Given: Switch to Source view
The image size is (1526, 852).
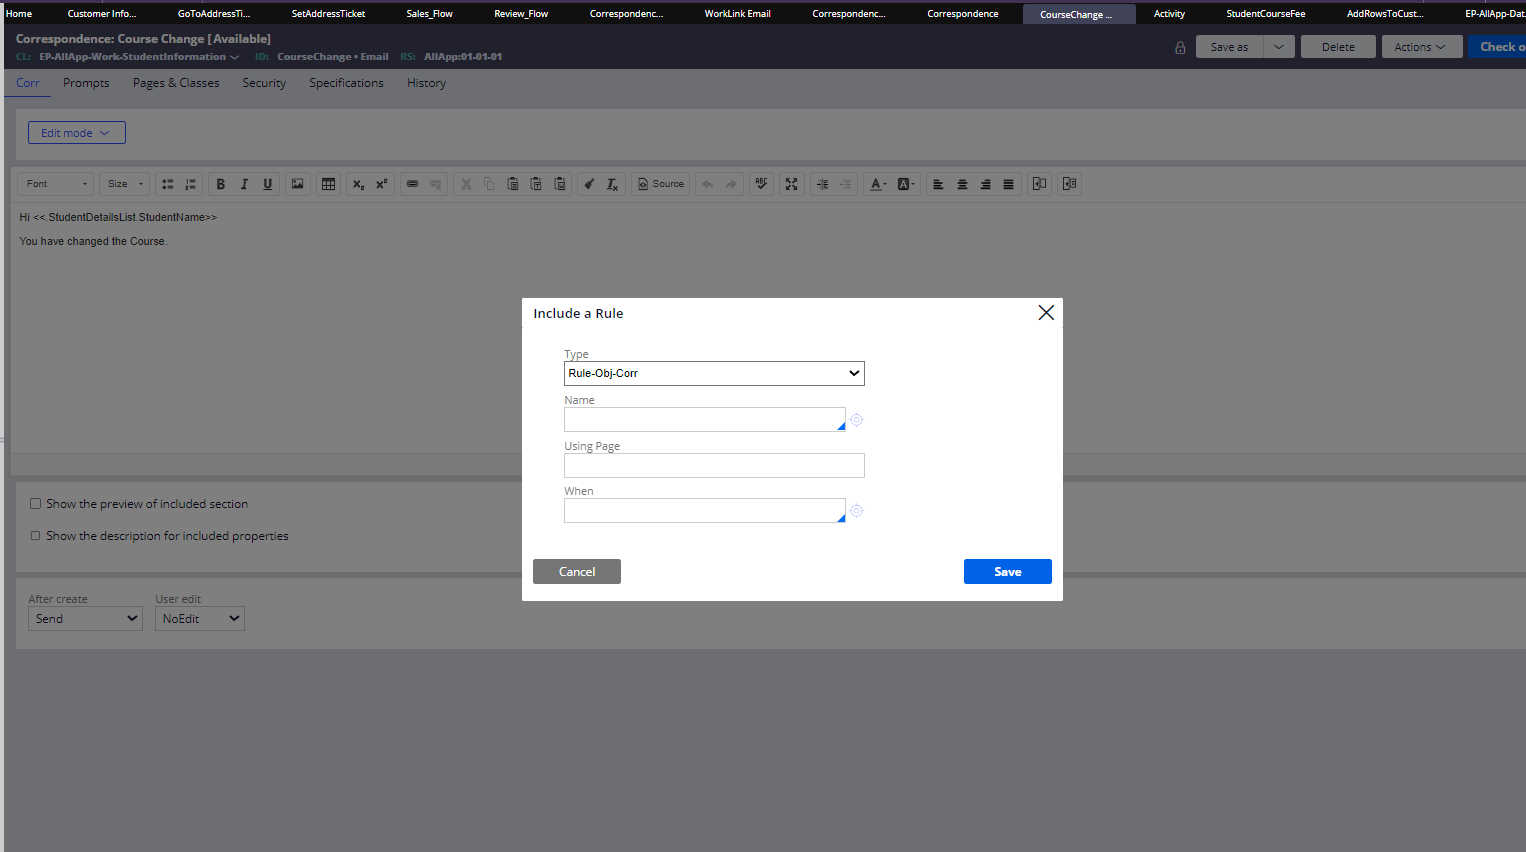Looking at the screenshot, I should coord(661,184).
